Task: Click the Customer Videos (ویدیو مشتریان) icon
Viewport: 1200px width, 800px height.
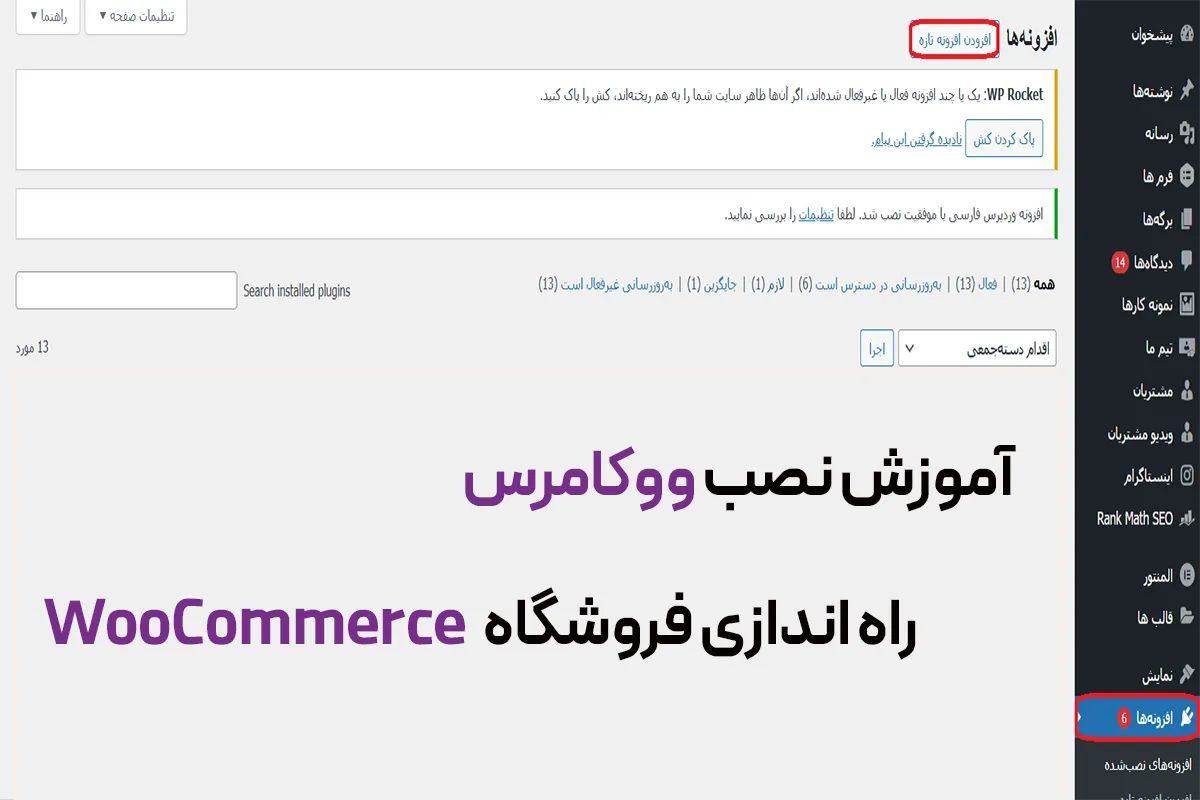Action: tap(1188, 433)
